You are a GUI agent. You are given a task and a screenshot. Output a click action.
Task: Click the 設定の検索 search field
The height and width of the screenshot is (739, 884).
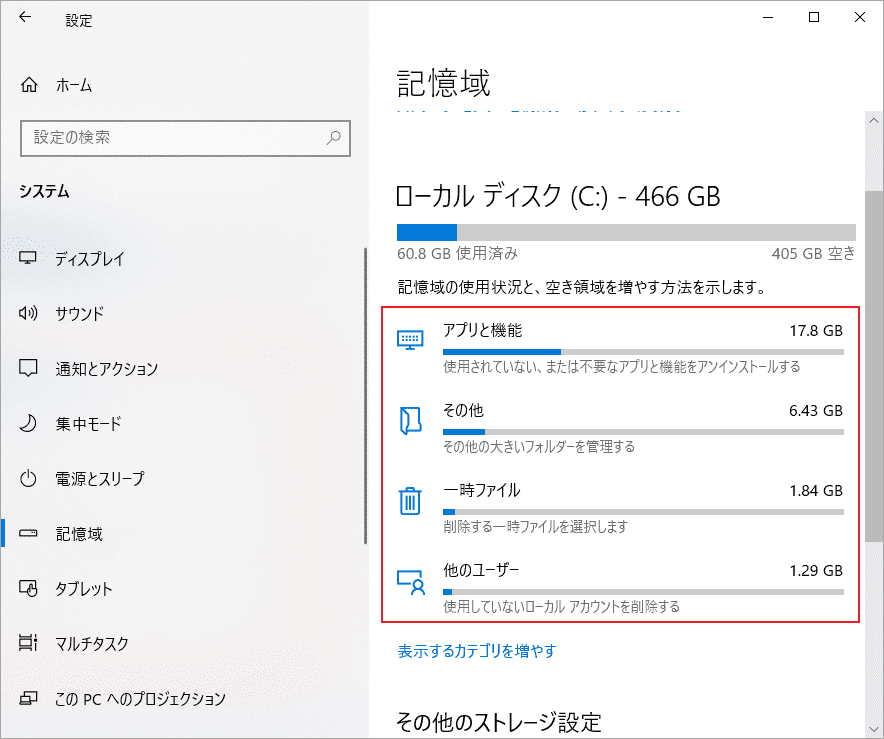pyautogui.click(x=175, y=137)
